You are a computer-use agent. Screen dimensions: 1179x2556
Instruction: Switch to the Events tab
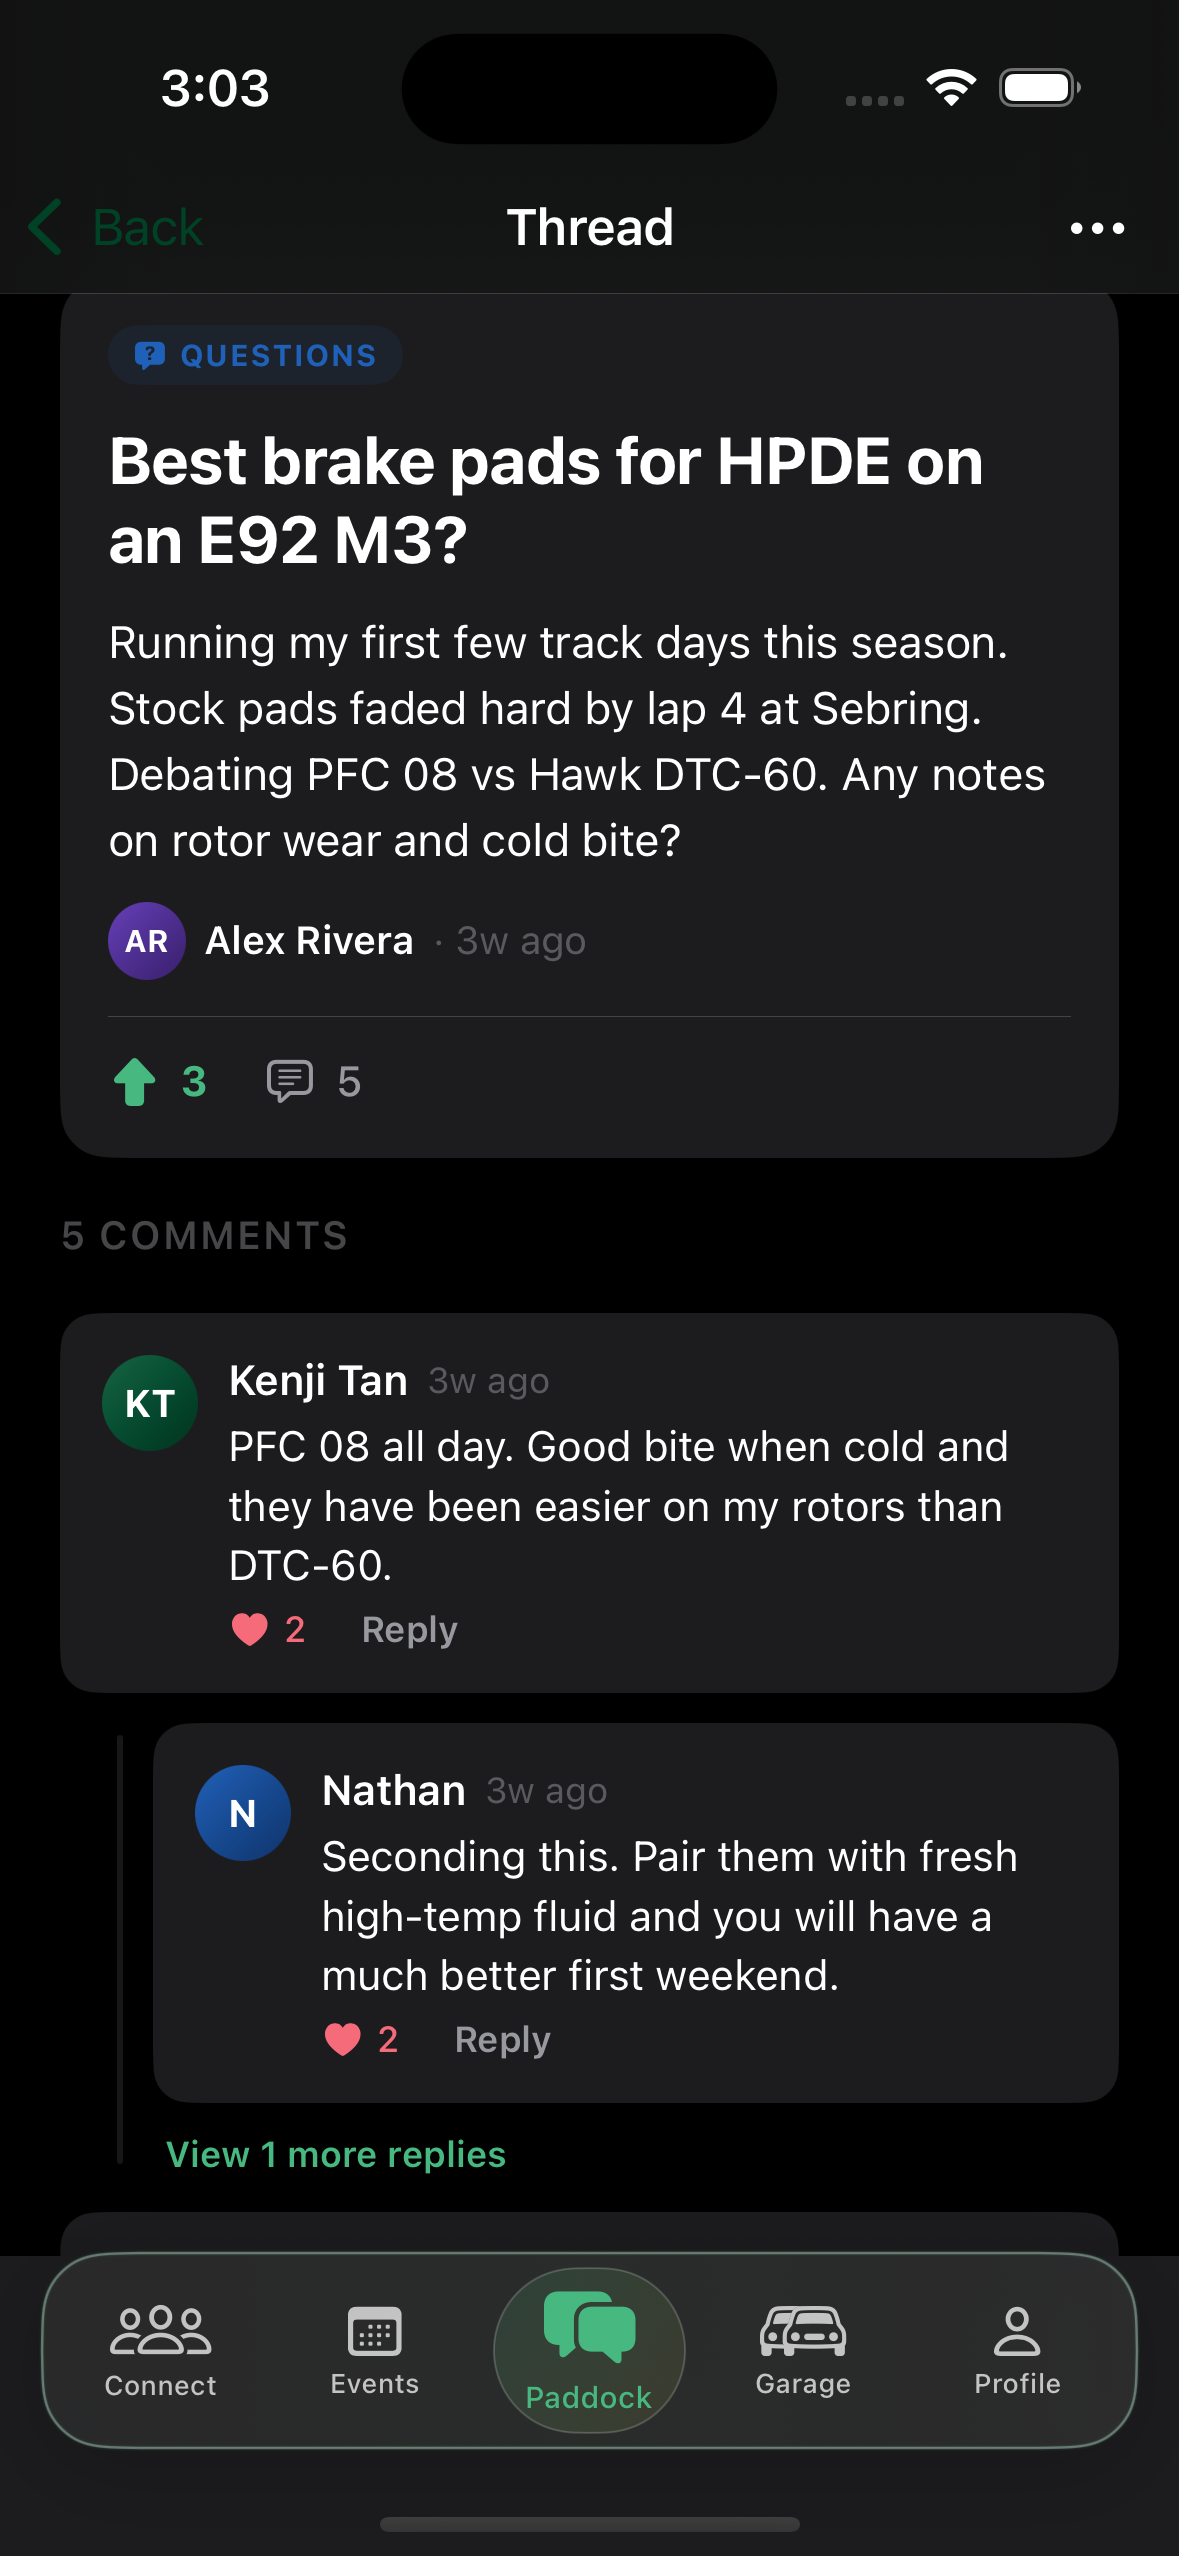pyautogui.click(x=375, y=2350)
